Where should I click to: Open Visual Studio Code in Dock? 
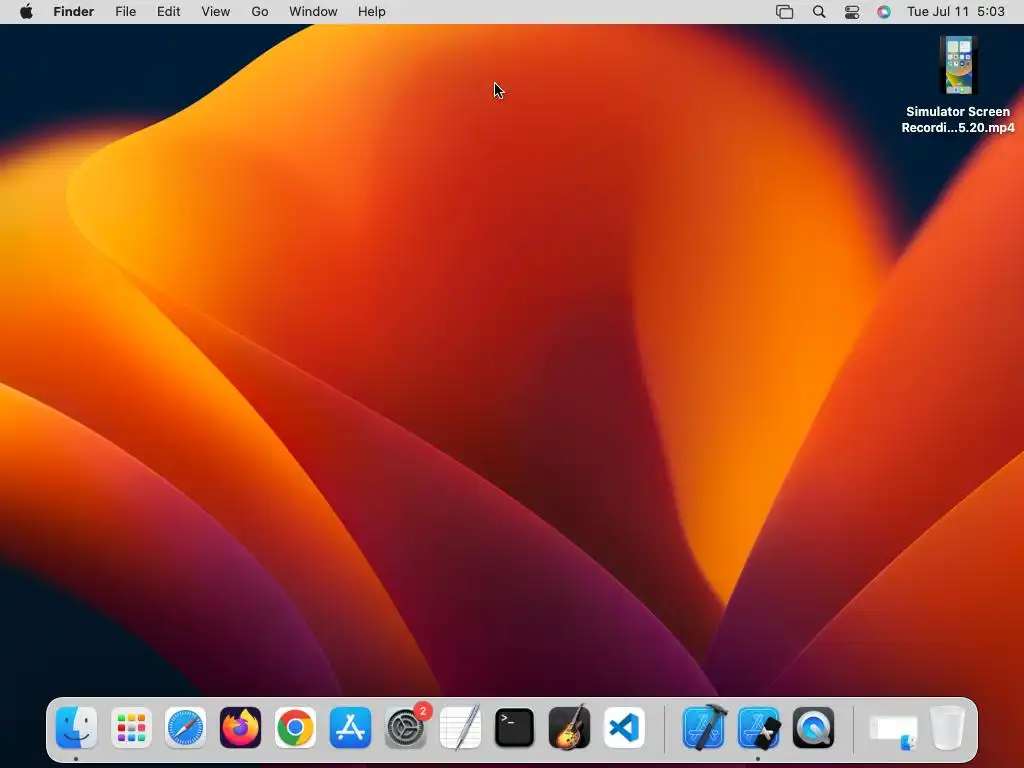tap(624, 727)
